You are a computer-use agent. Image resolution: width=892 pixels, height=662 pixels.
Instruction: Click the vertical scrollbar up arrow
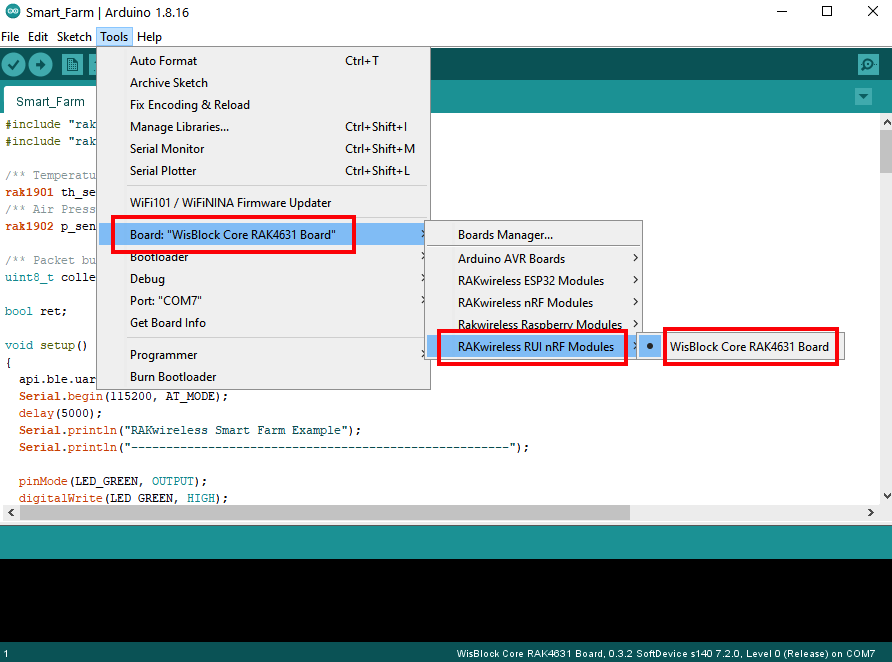pyautogui.click(x=886, y=122)
